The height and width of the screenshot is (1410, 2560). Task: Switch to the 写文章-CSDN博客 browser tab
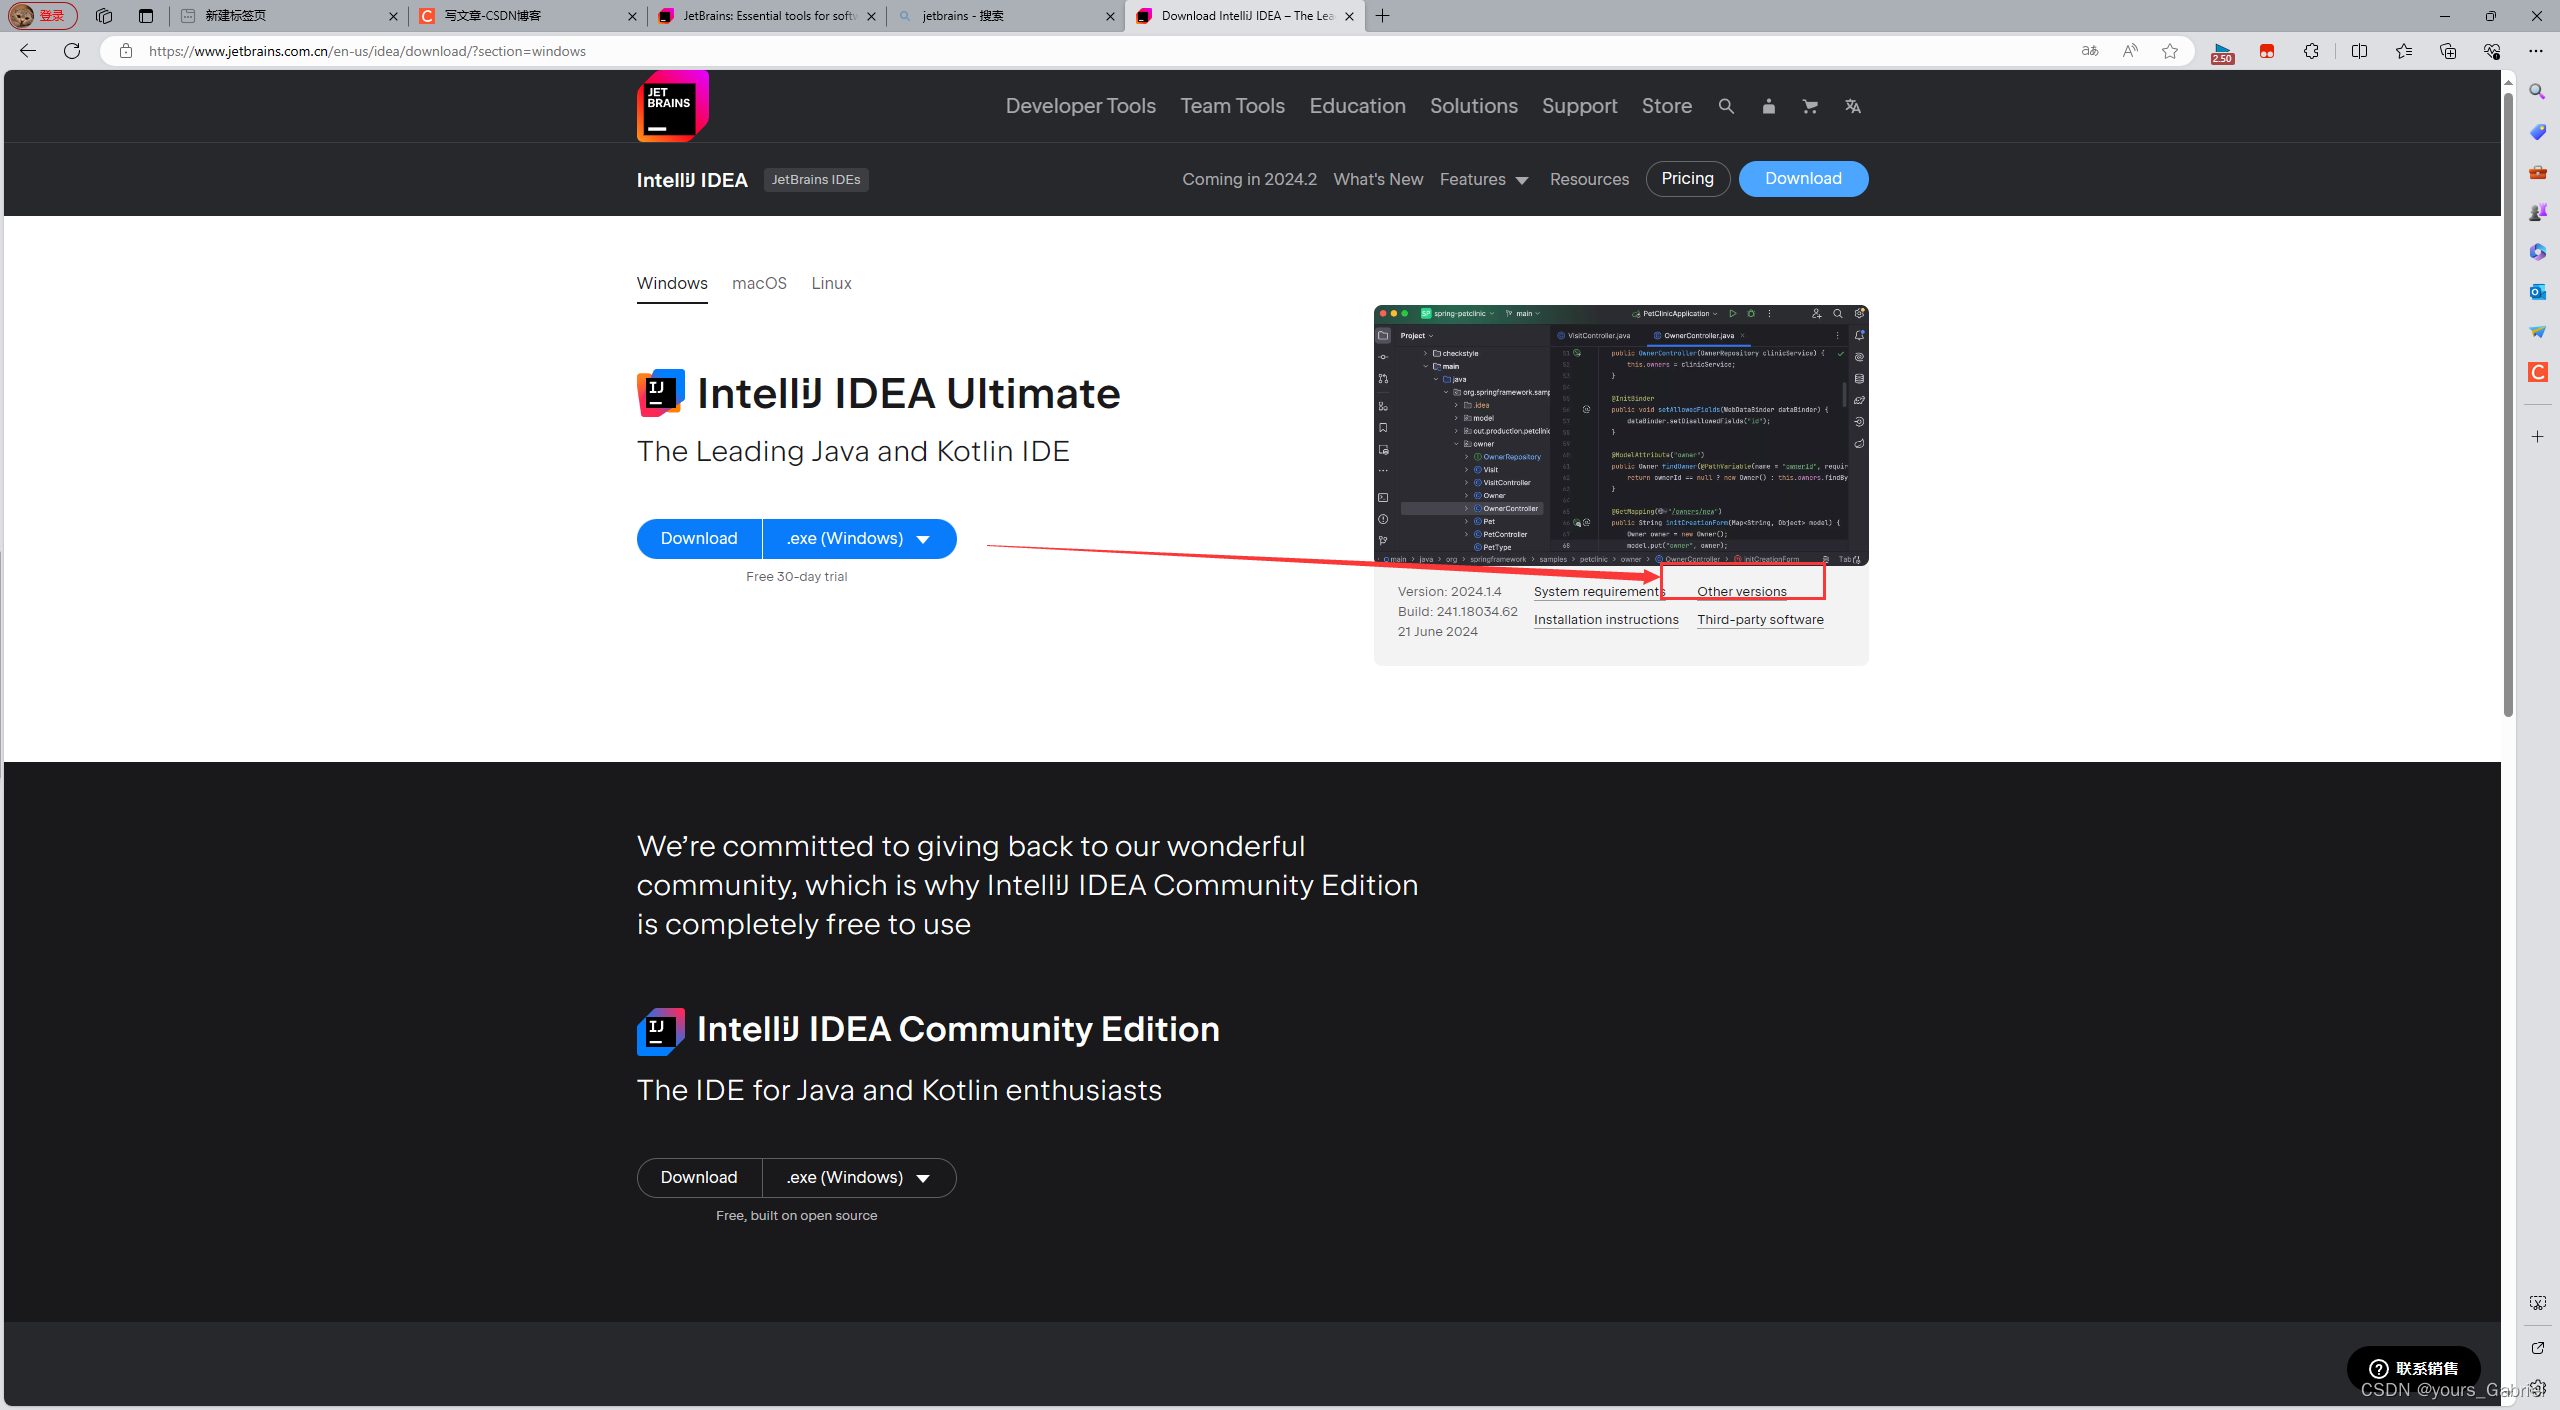click(528, 16)
